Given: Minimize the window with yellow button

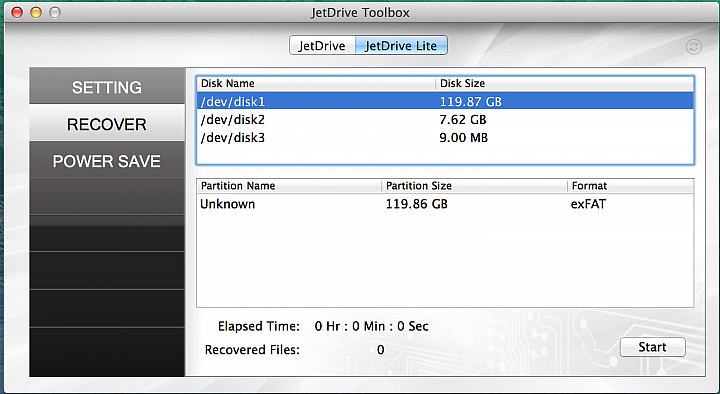Looking at the screenshot, I should click(36, 12).
